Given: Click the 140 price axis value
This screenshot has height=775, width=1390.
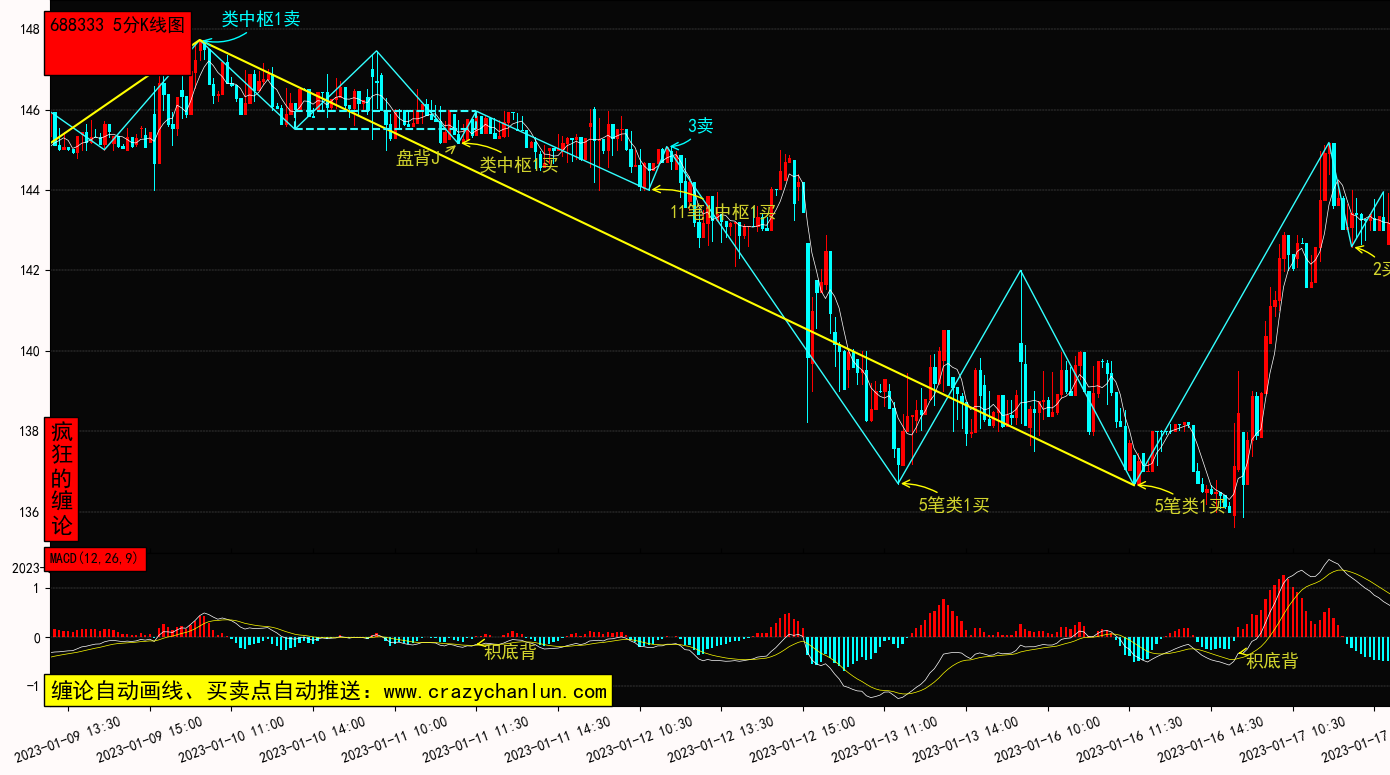Looking at the screenshot, I should 28,351.
